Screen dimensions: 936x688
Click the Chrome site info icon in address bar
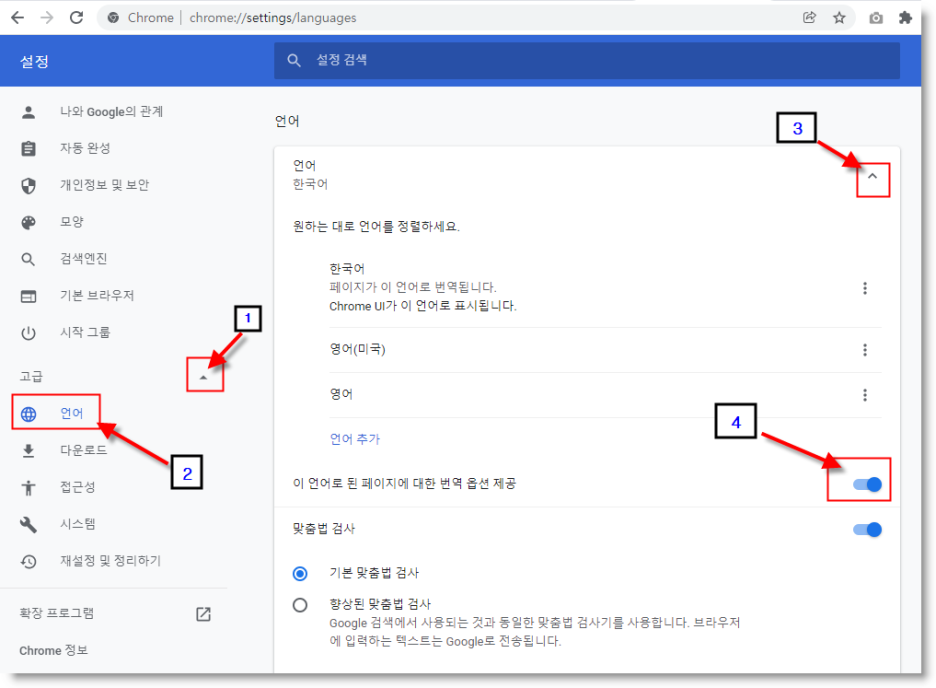(x=113, y=18)
